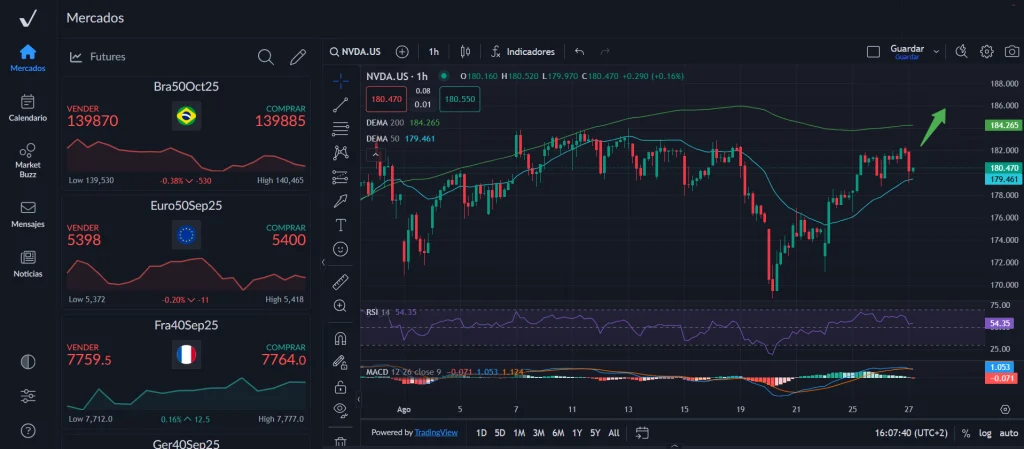Open the Calendario section
Image resolution: width=1024 pixels, height=449 pixels.
pos(28,108)
